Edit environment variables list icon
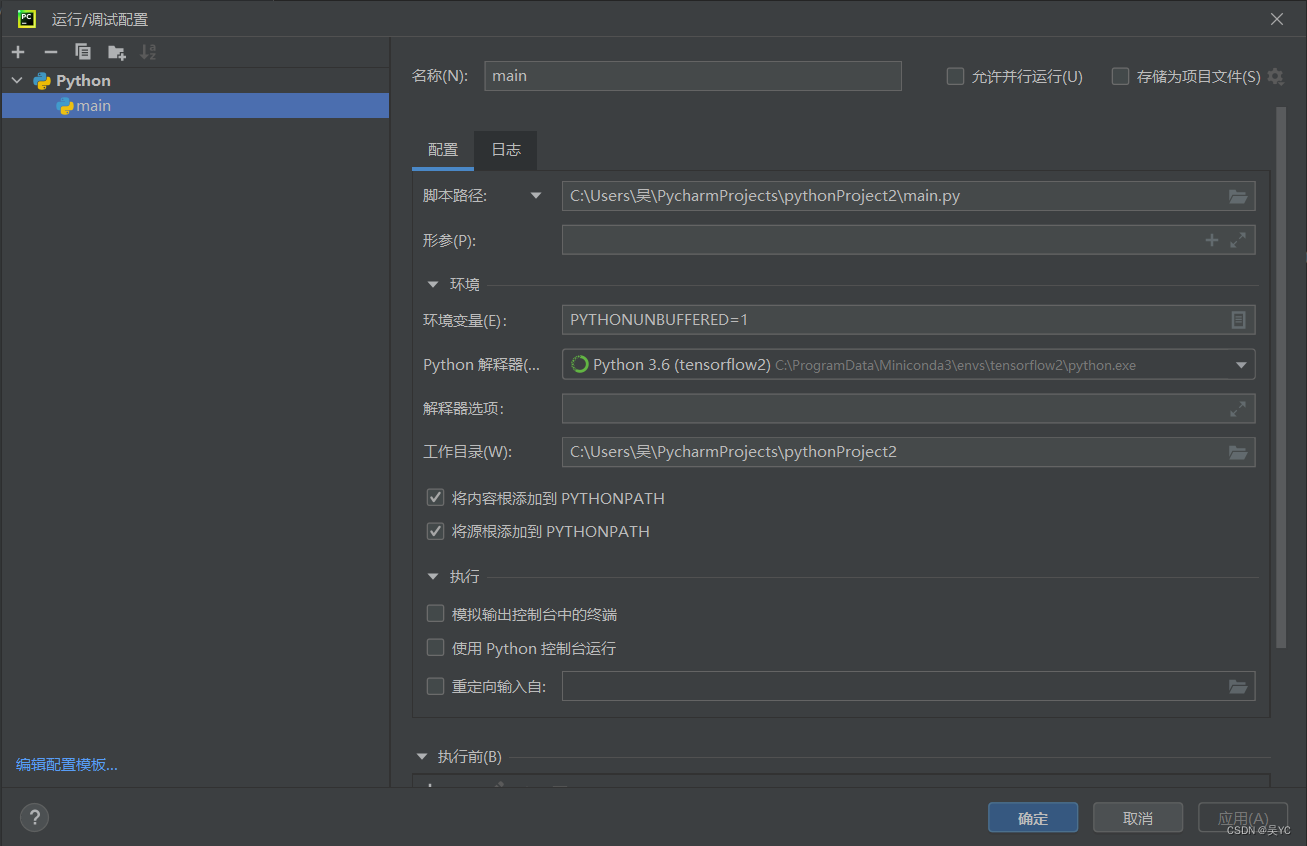This screenshot has height=846, width=1307. 1238,320
